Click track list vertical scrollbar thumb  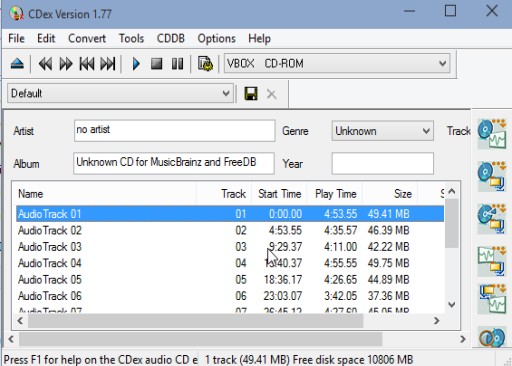pos(452,223)
